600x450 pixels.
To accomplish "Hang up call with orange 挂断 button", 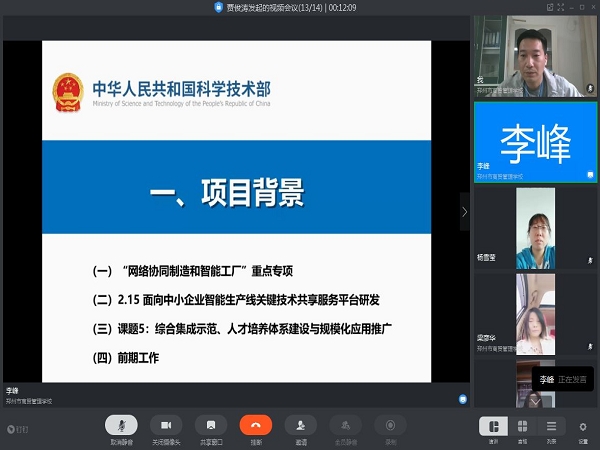I will (256, 425).
